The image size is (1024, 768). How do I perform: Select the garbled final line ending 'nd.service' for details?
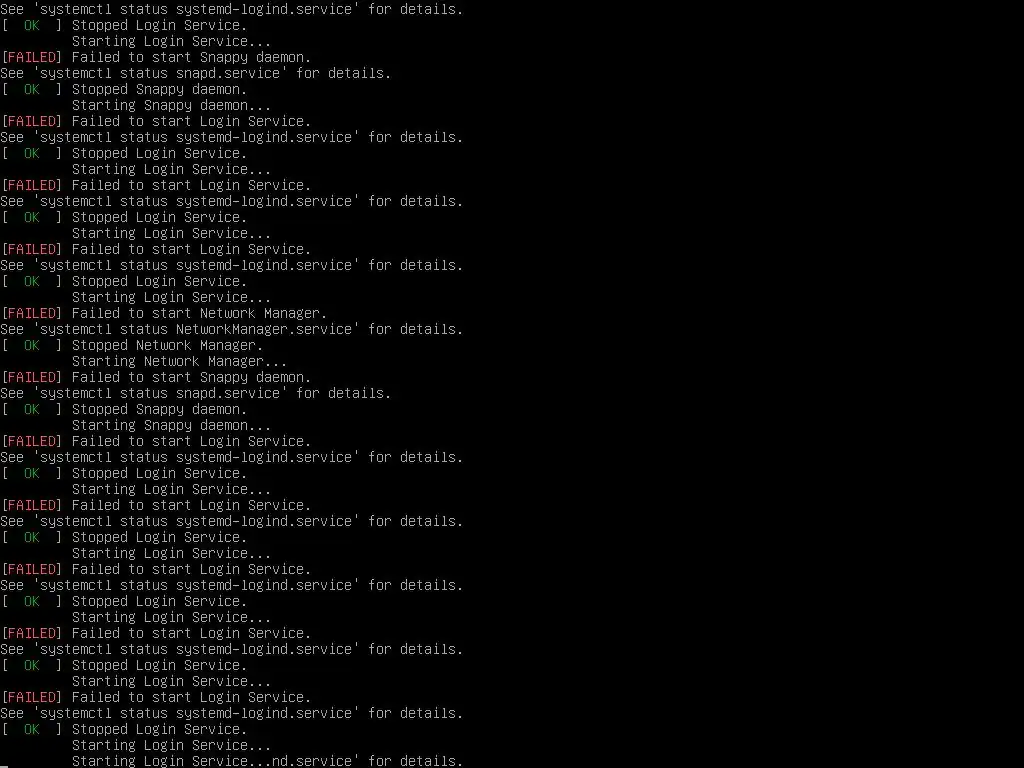click(x=267, y=761)
